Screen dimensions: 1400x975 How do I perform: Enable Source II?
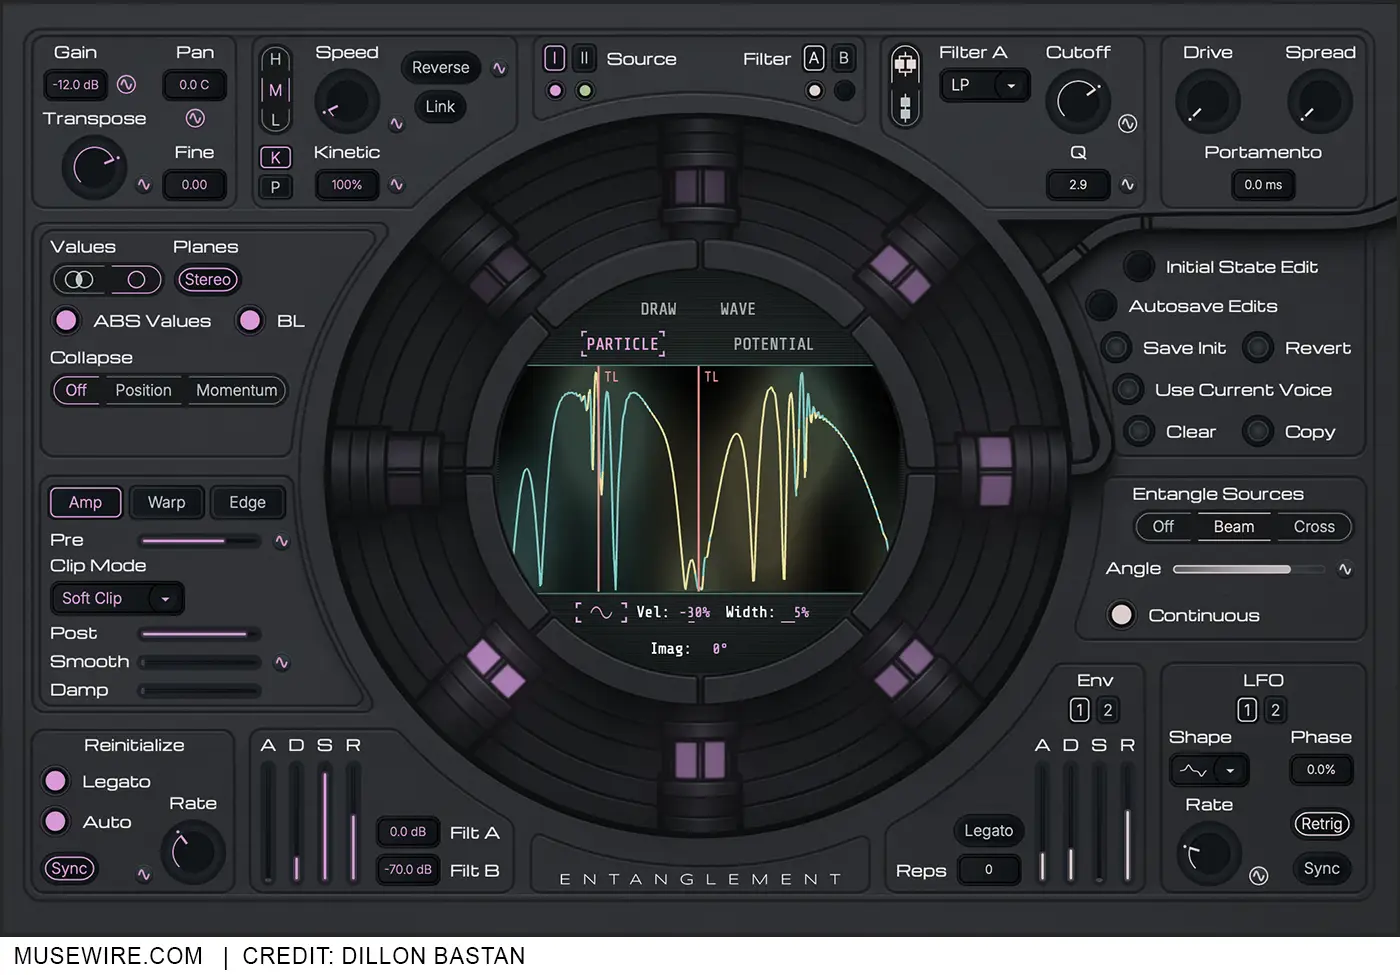point(583,58)
